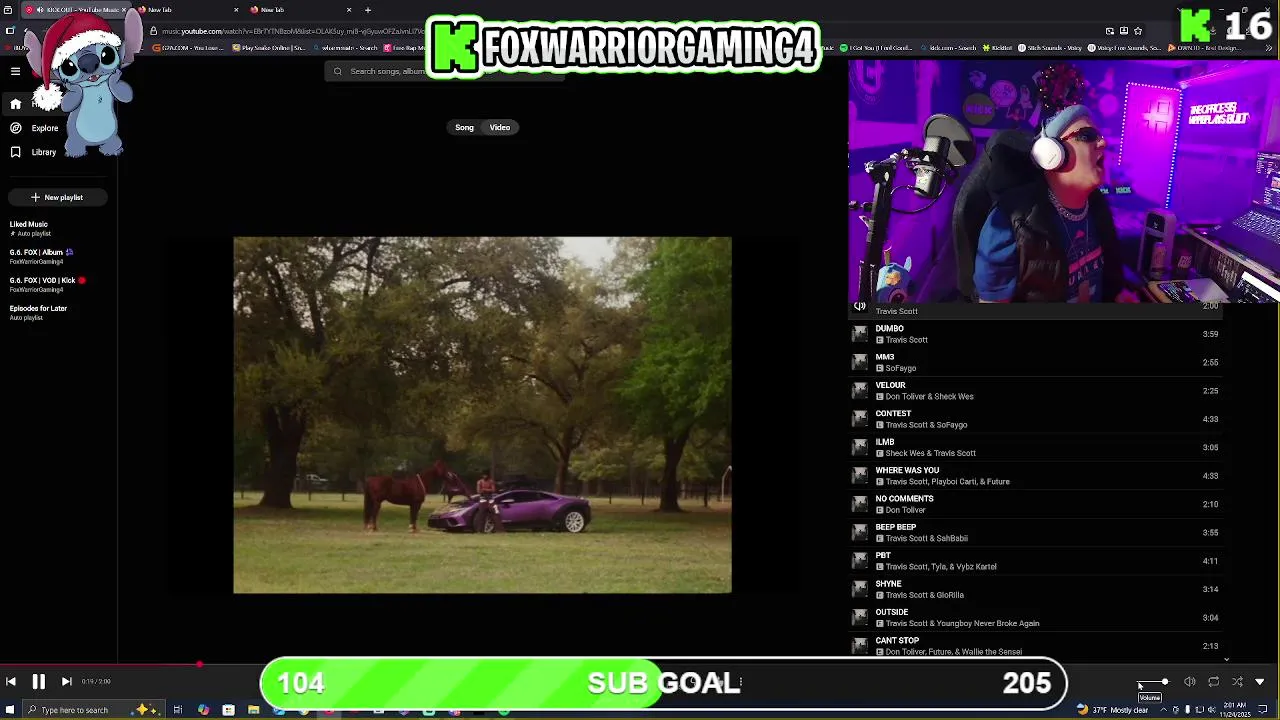Click artist SoFaygo under MM3
This screenshot has width=1280, height=720.
(901, 368)
